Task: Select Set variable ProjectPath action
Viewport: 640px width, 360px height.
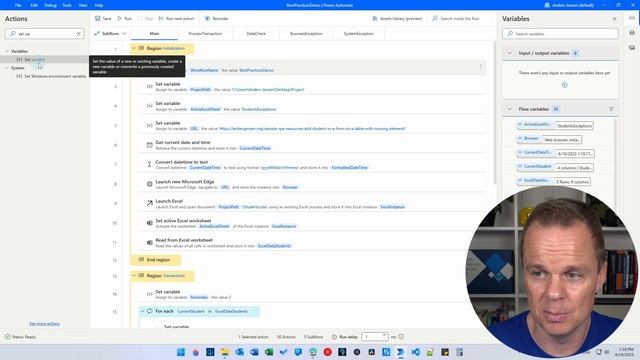Action: click(312, 87)
